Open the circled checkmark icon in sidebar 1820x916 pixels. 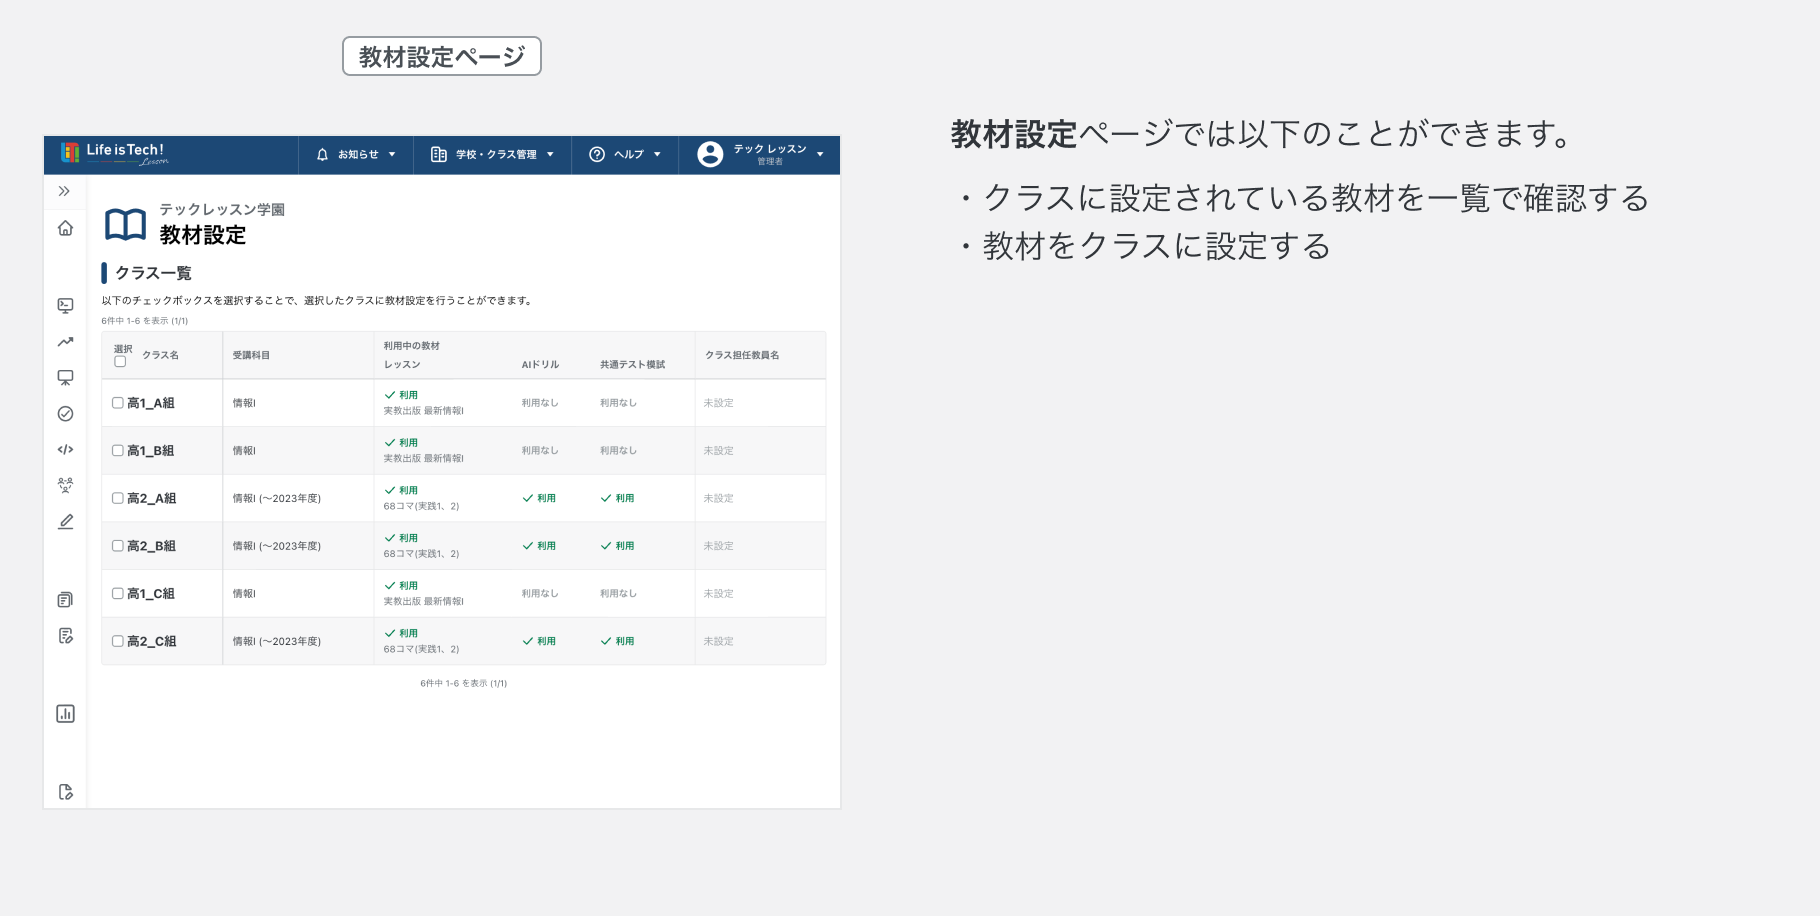click(x=65, y=414)
